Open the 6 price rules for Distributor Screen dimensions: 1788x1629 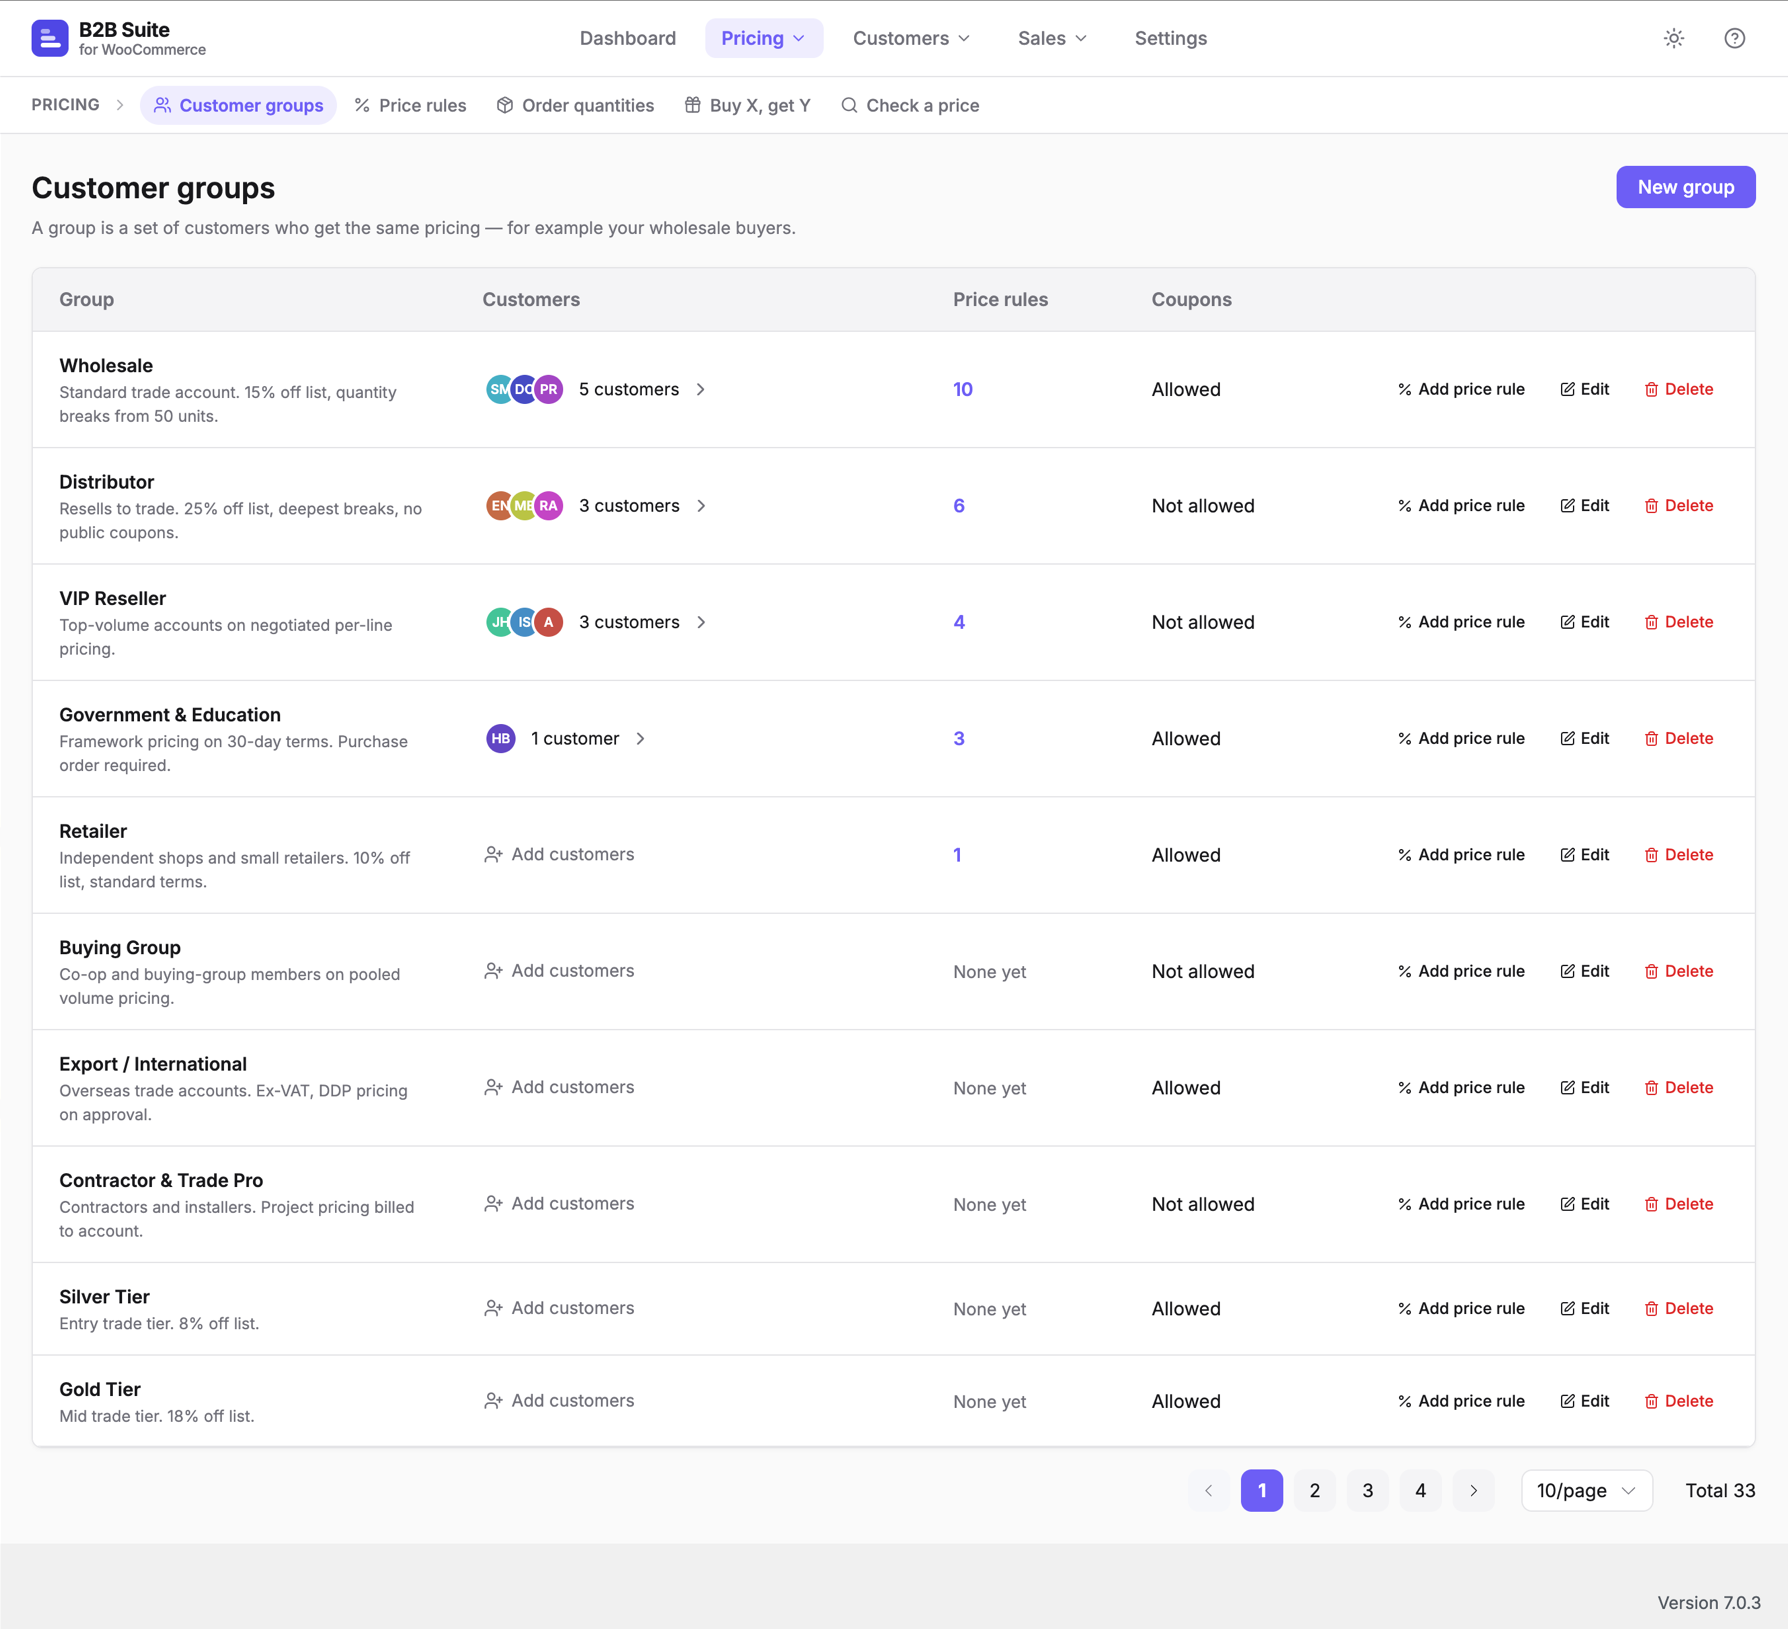pyautogui.click(x=959, y=505)
